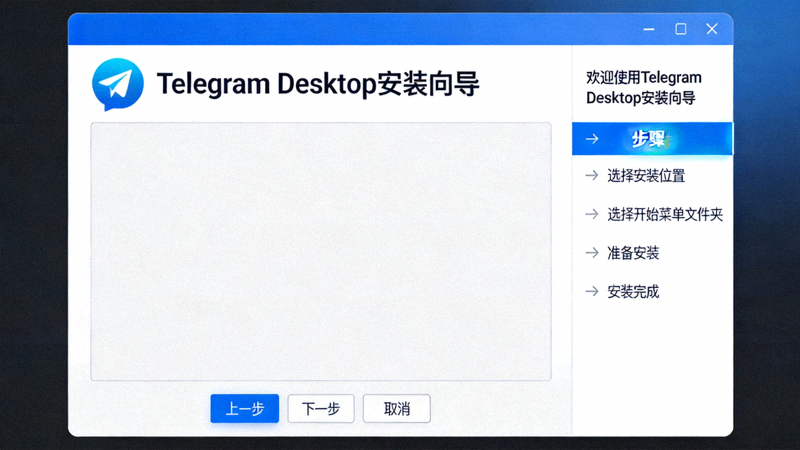Image resolution: width=800 pixels, height=450 pixels.
Task: Select the highlighted 步骤 step
Action: [x=653, y=139]
